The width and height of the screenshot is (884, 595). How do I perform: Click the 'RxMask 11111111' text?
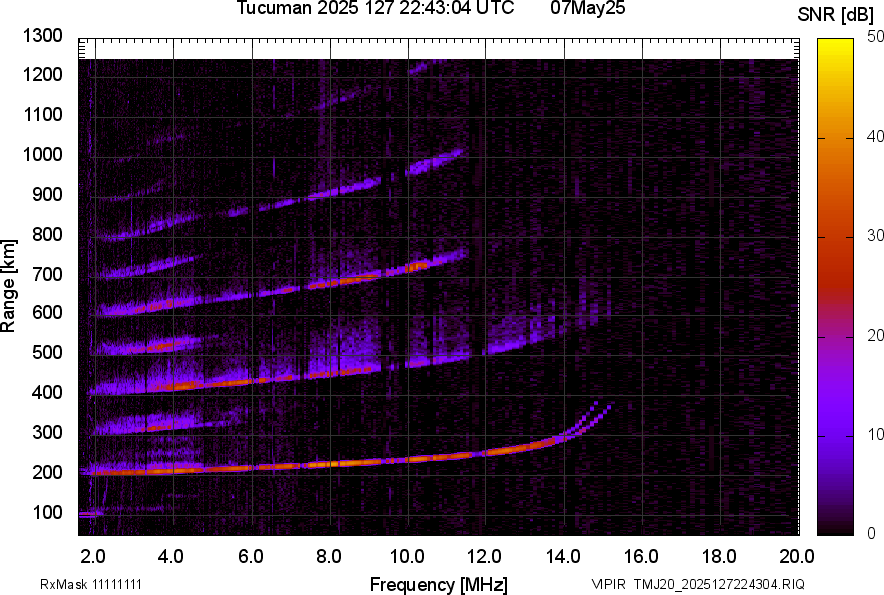click(x=91, y=584)
